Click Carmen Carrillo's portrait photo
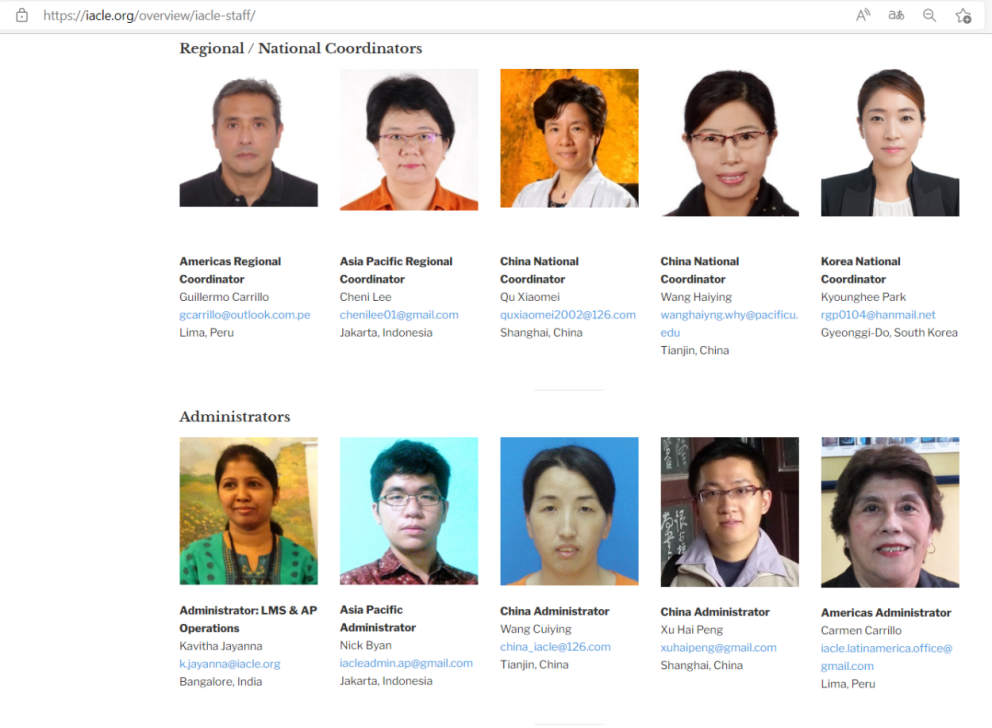Image resolution: width=992 pixels, height=728 pixels. (890, 512)
